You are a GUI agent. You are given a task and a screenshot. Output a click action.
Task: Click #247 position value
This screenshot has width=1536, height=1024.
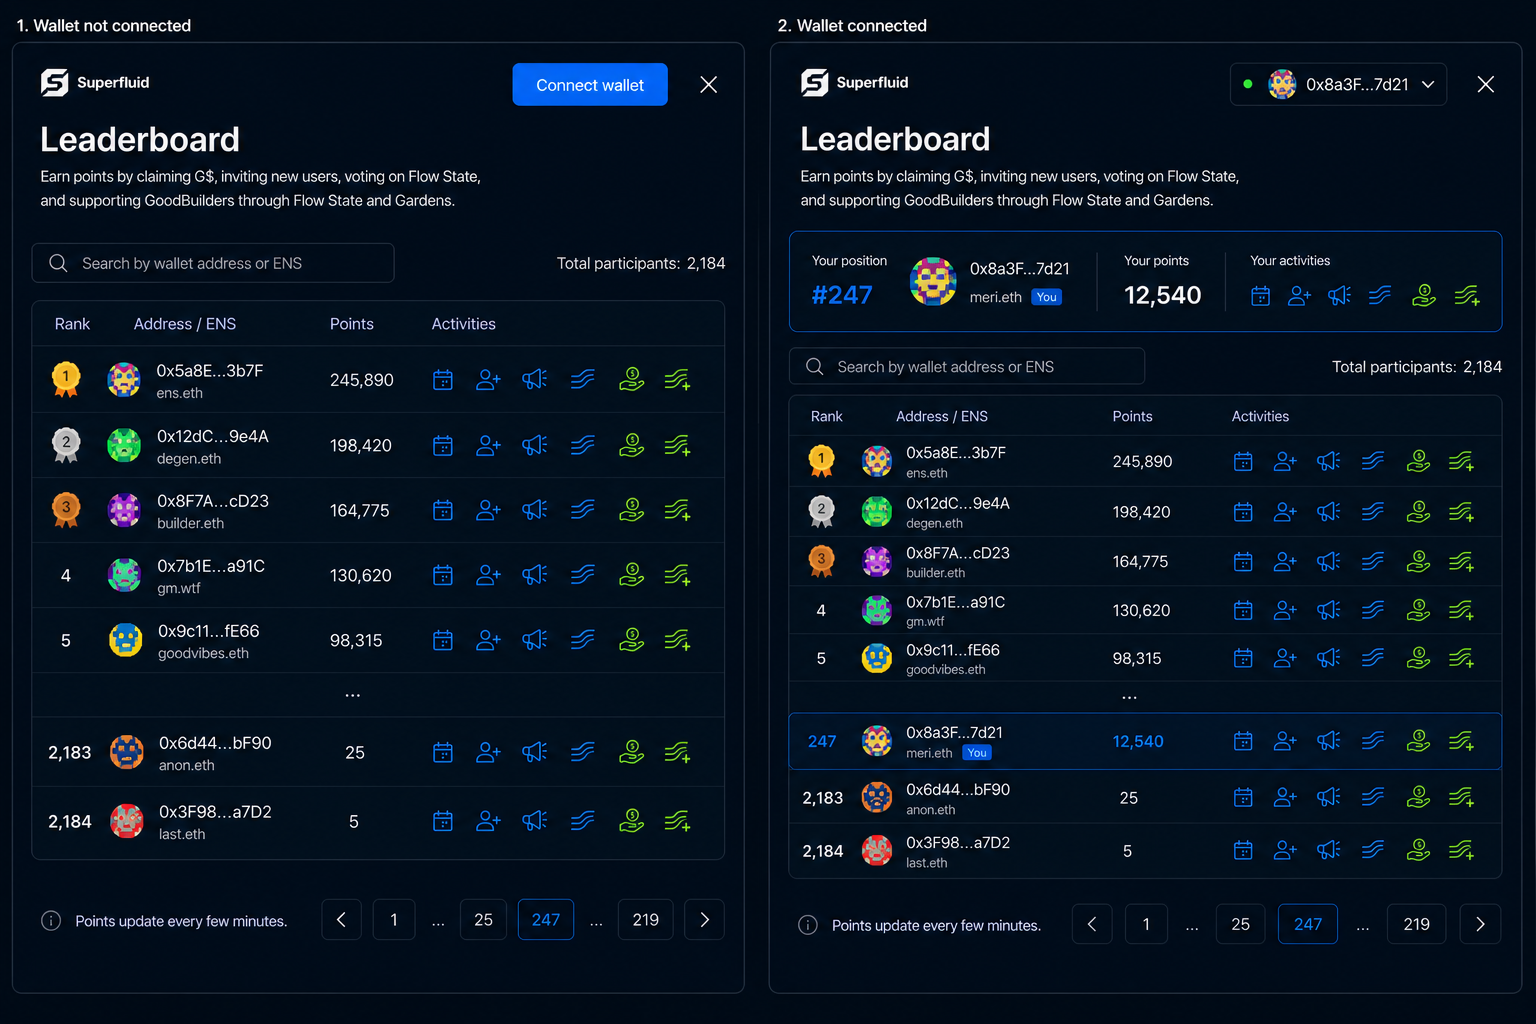click(x=842, y=295)
